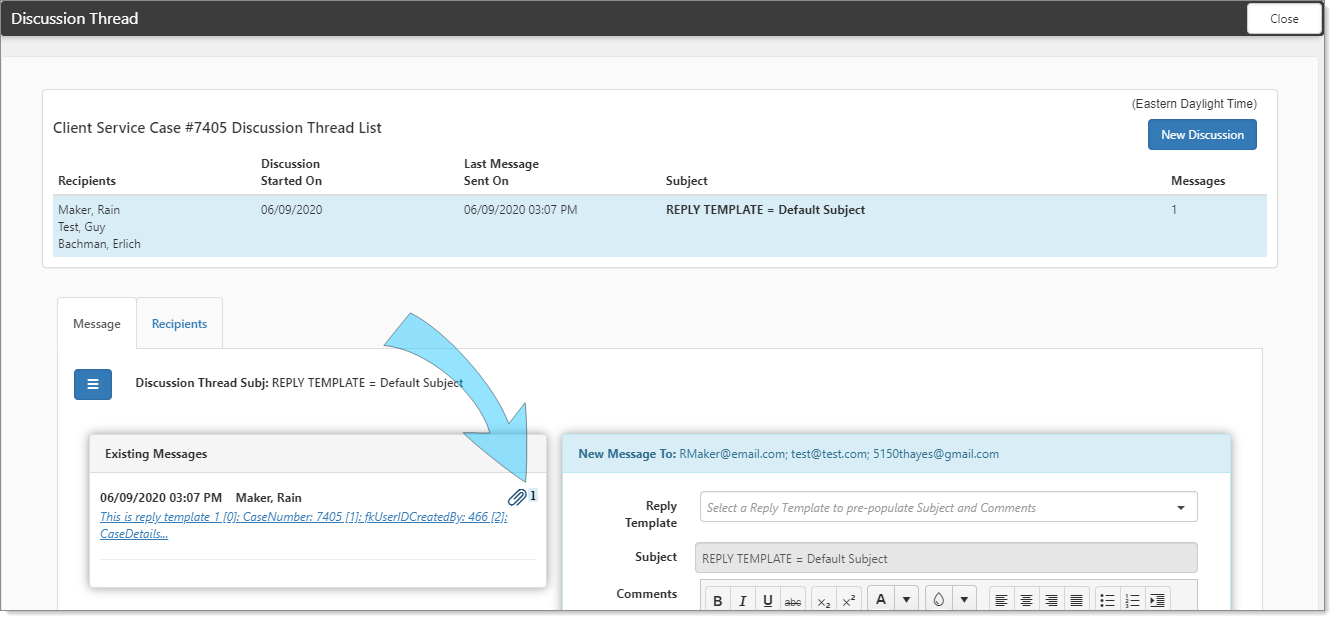Click the New Discussion button

[x=1202, y=135]
